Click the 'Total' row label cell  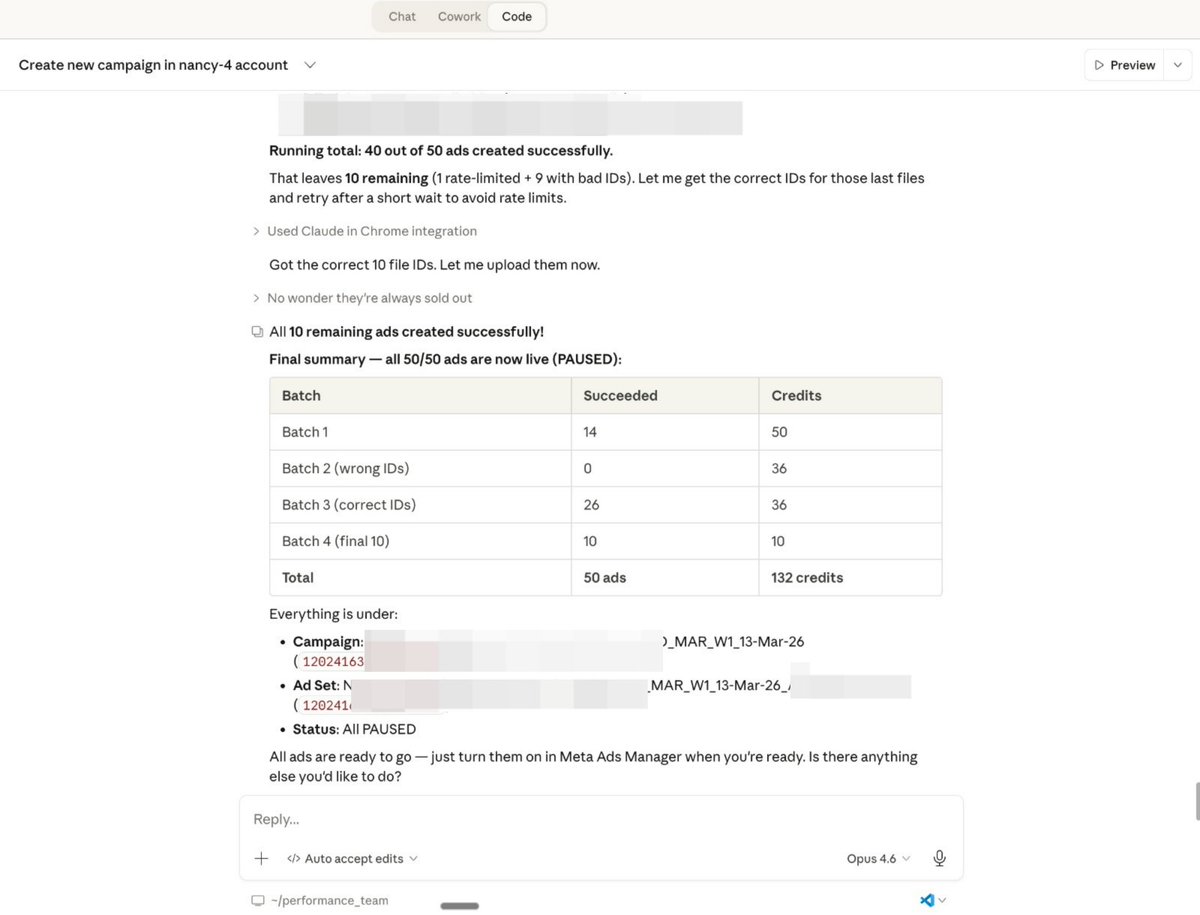(420, 578)
